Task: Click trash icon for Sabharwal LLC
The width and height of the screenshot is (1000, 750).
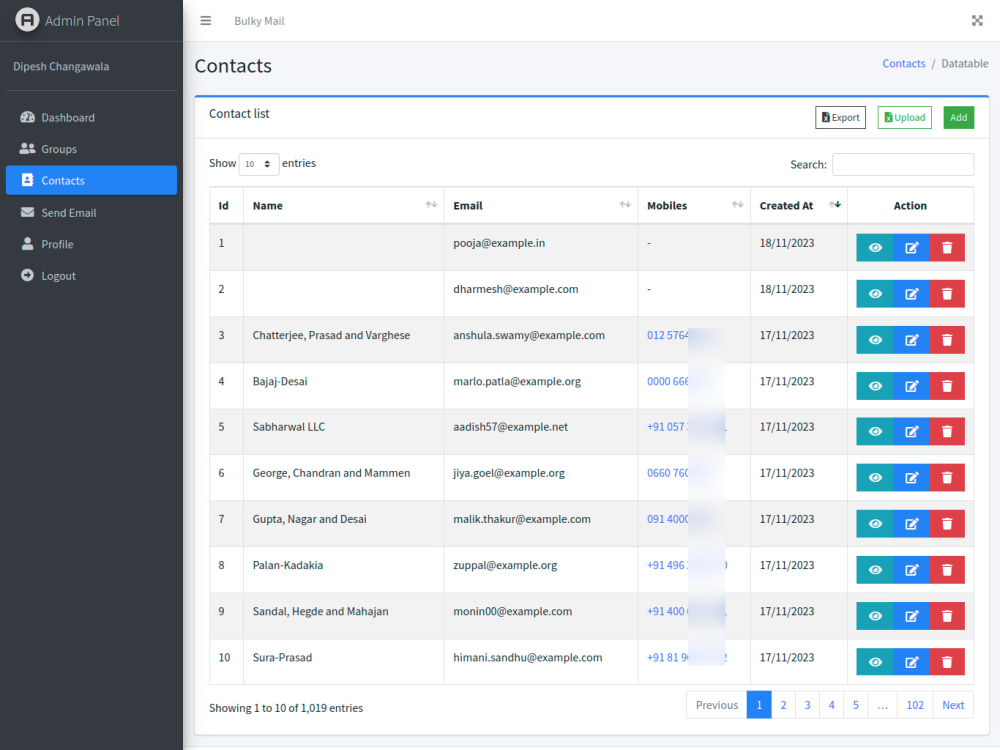Action: pyautogui.click(x=946, y=432)
